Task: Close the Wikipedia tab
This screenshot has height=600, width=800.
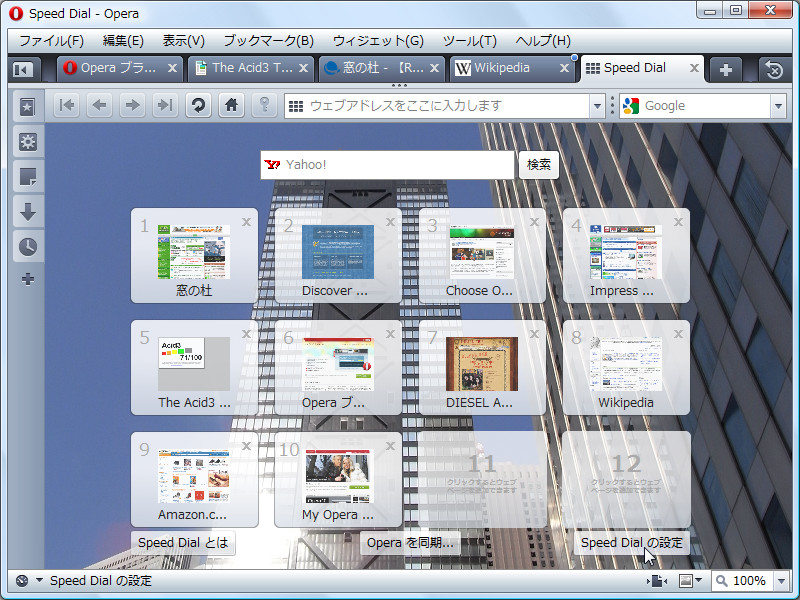Action: coord(564,68)
